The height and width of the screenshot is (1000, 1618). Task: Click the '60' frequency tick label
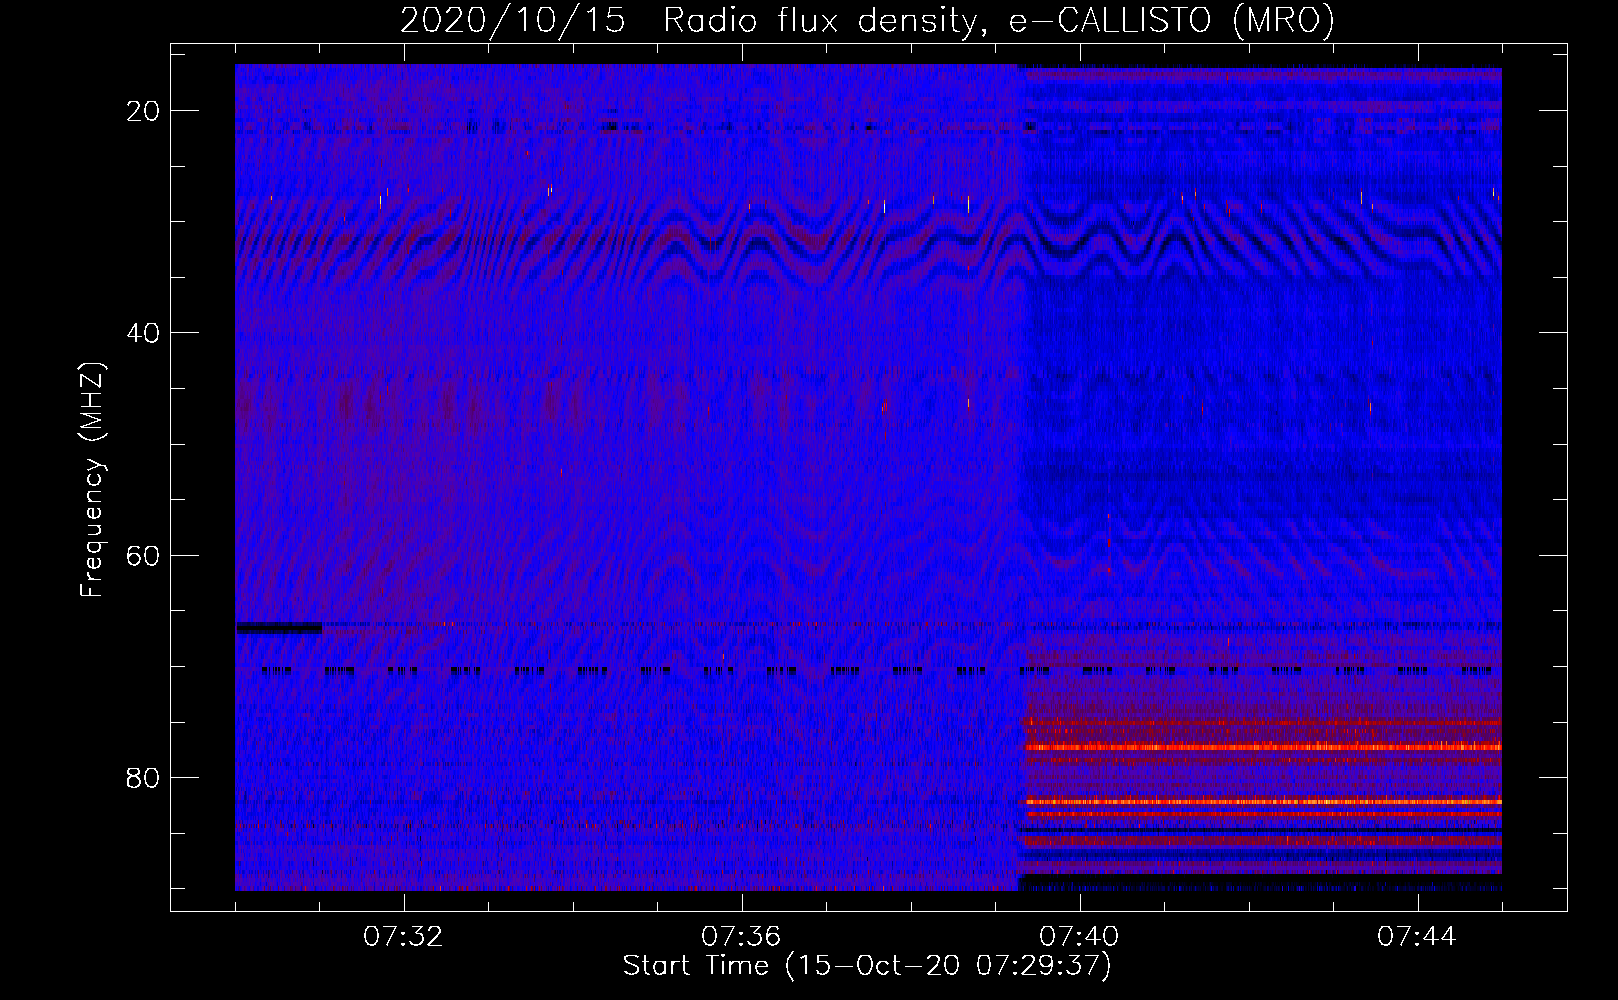pyautogui.click(x=144, y=556)
